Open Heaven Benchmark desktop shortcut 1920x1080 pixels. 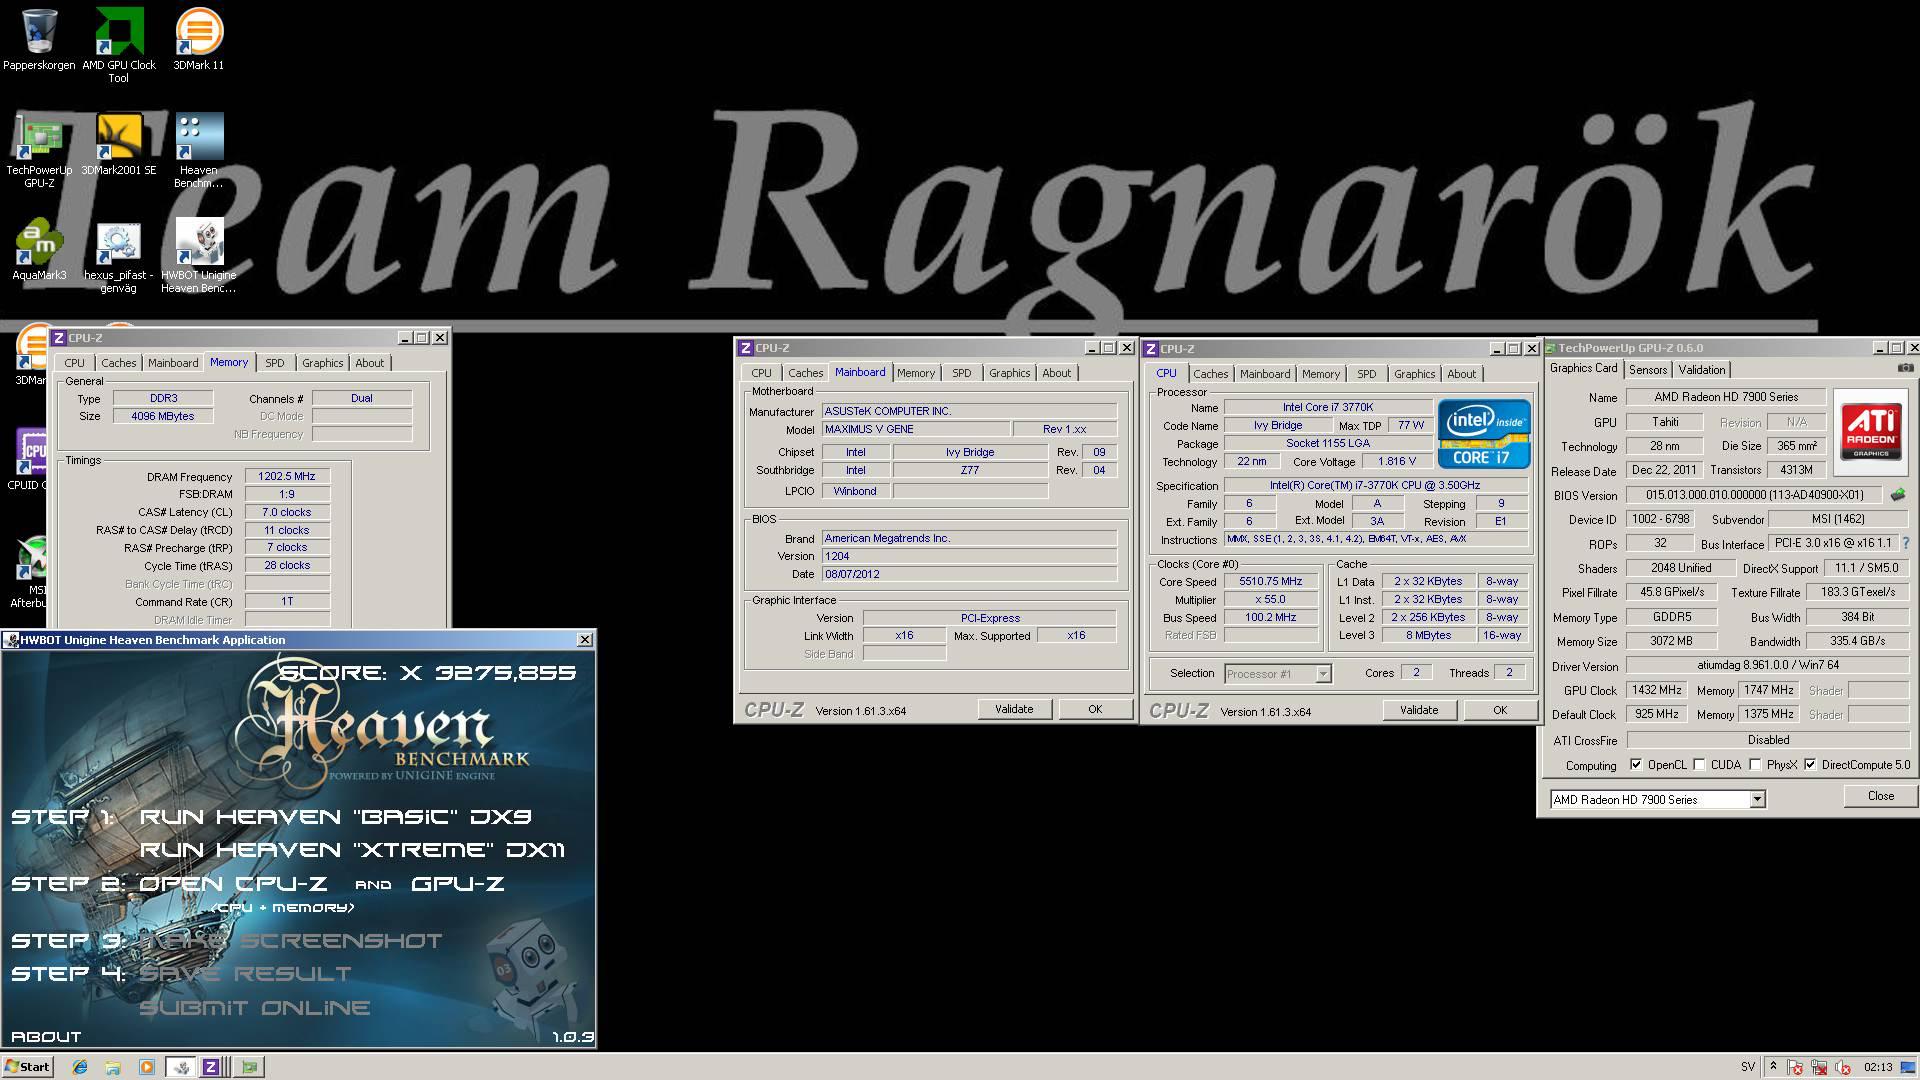click(199, 151)
